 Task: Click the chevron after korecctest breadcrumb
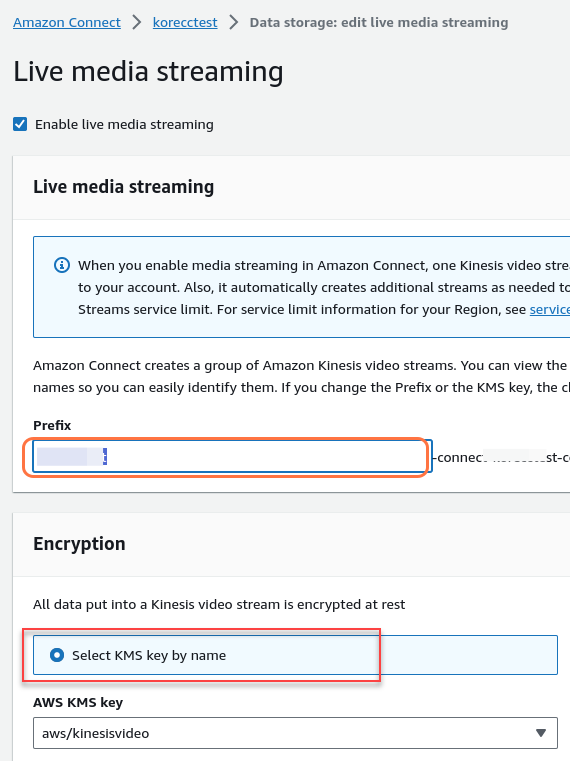(x=234, y=22)
